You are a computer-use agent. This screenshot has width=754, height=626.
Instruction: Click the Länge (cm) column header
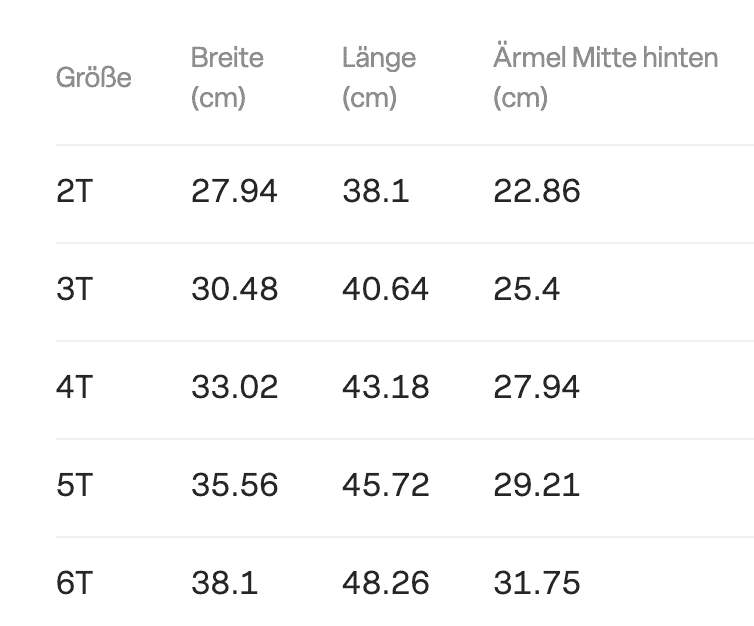pyautogui.click(x=379, y=77)
